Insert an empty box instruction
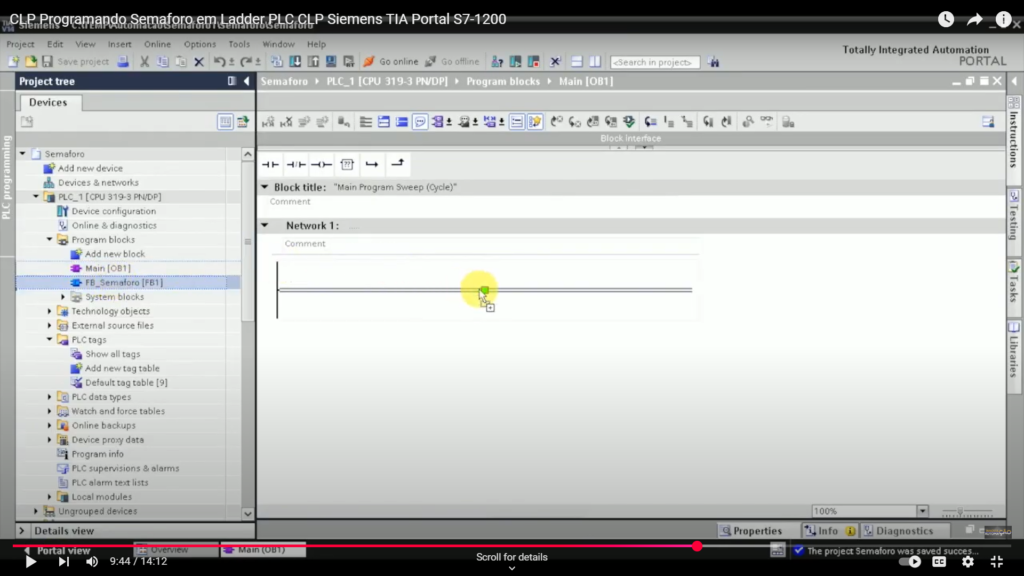The height and width of the screenshot is (576, 1024). (347, 165)
